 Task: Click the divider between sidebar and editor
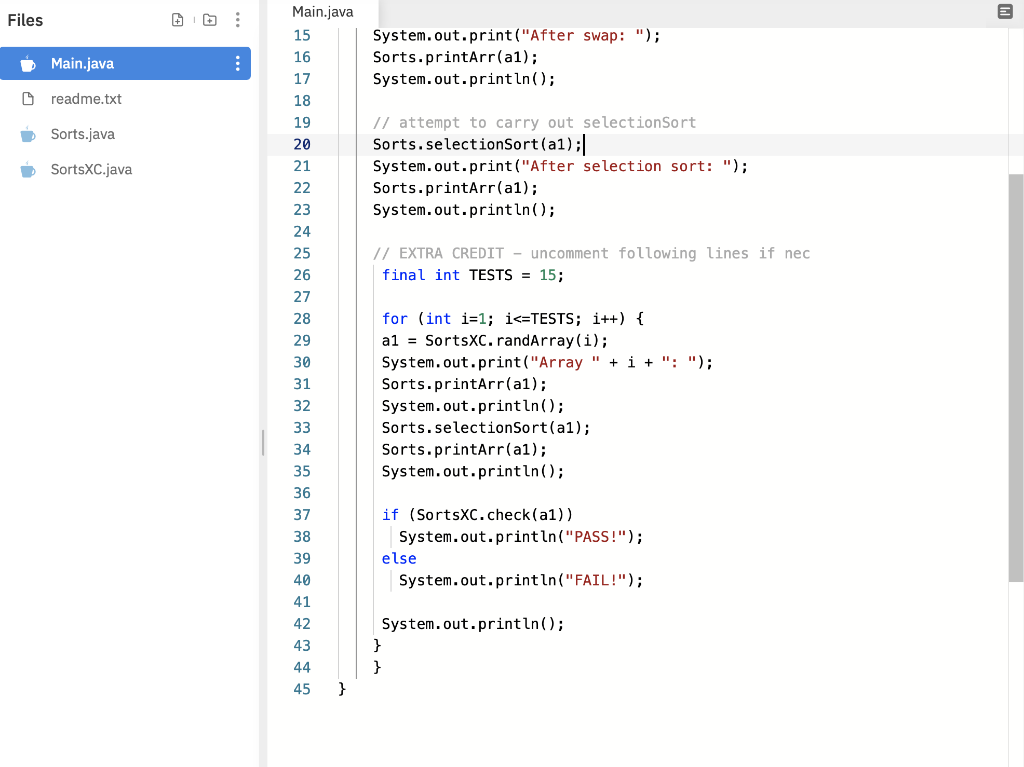coord(261,442)
